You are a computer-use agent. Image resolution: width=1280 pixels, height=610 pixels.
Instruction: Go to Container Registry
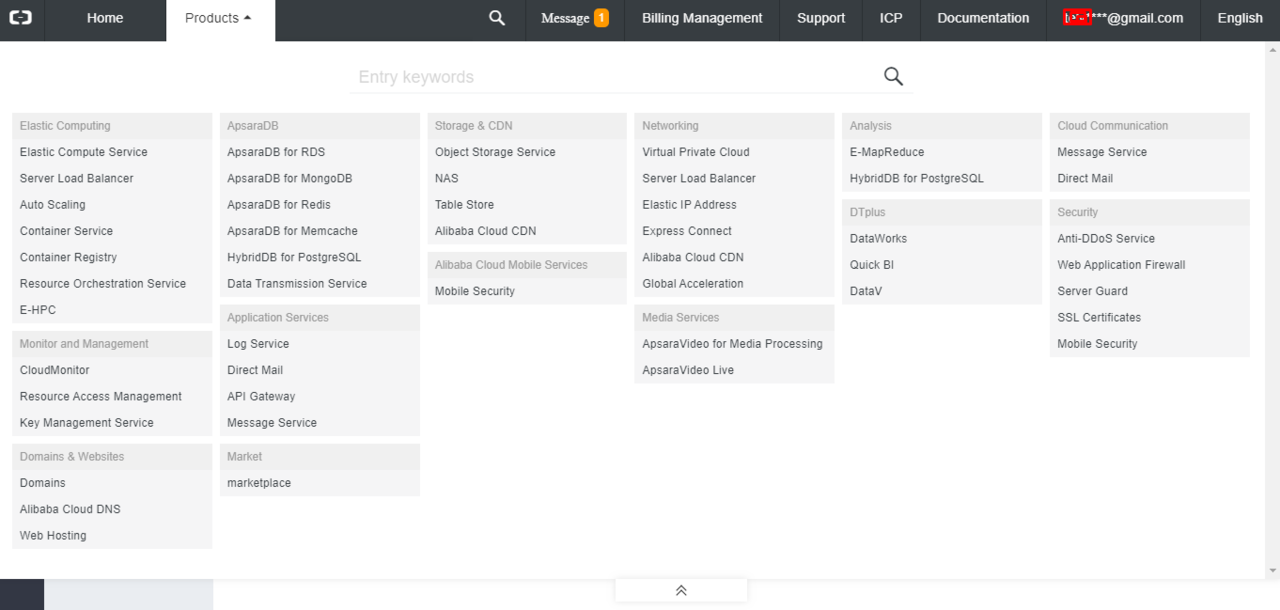pyautogui.click(x=68, y=257)
